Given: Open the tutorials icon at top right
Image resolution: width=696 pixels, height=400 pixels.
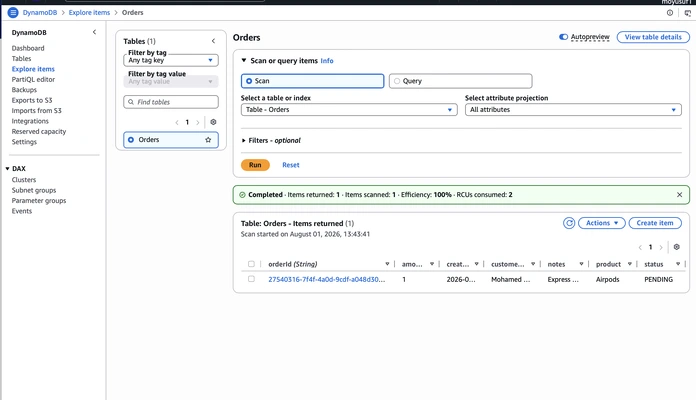Looking at the screenshot, I should (688, 13).
